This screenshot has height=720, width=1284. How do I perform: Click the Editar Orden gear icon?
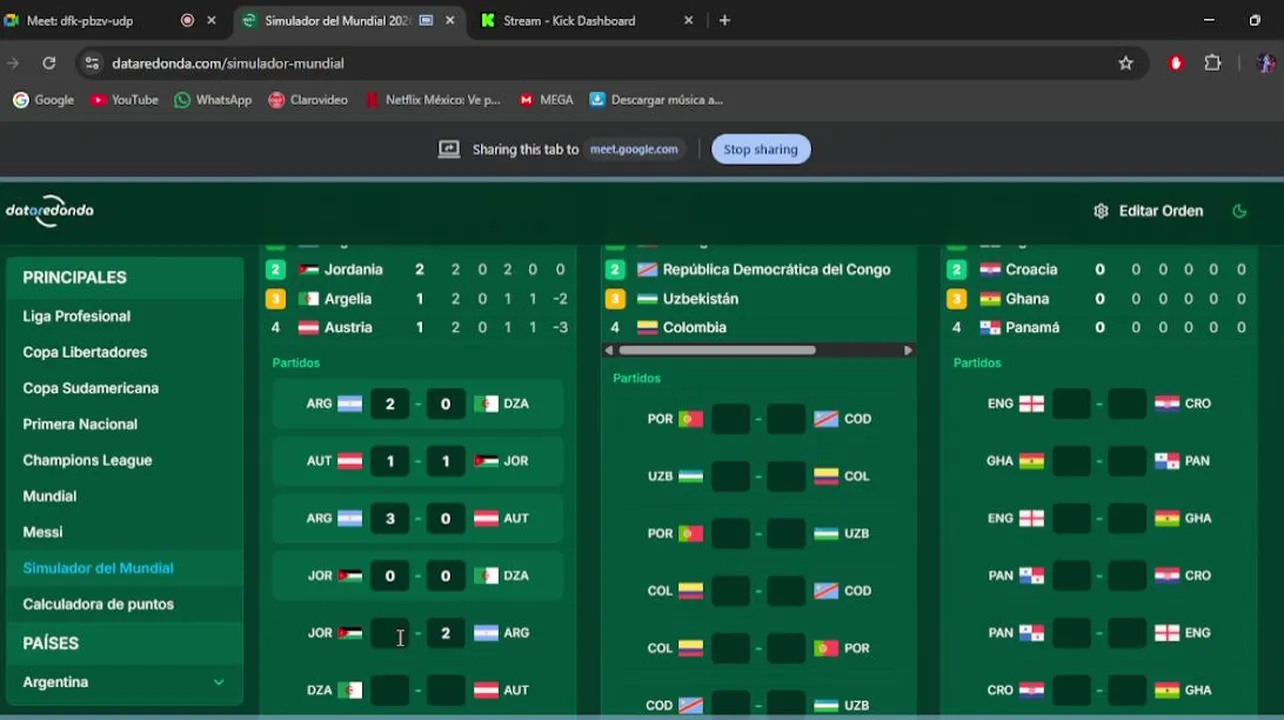(1101, 211)
